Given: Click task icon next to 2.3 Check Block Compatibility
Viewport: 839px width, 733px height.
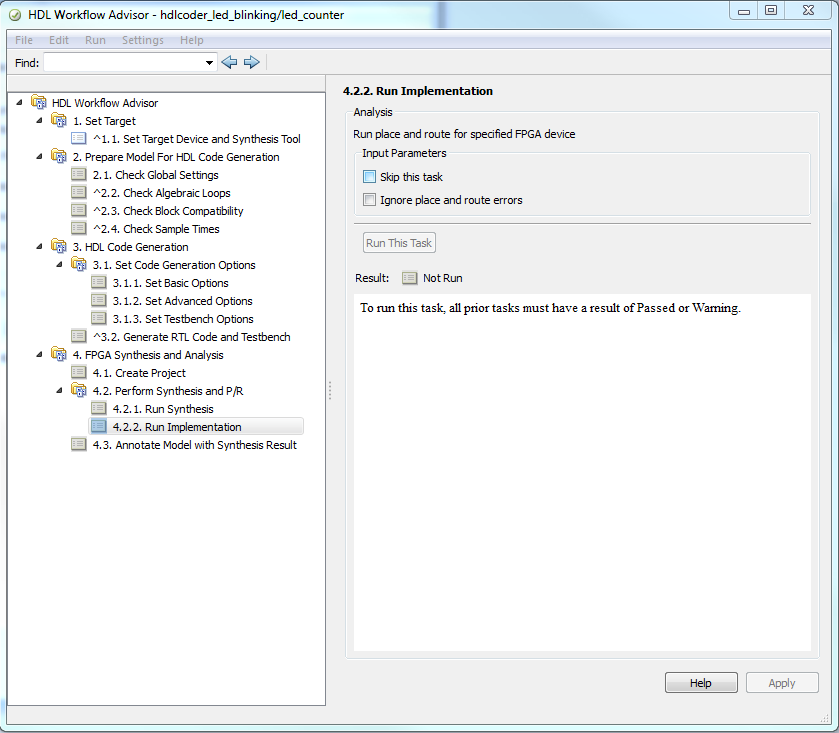Looking at the screenshot, I should click(79, 210).
